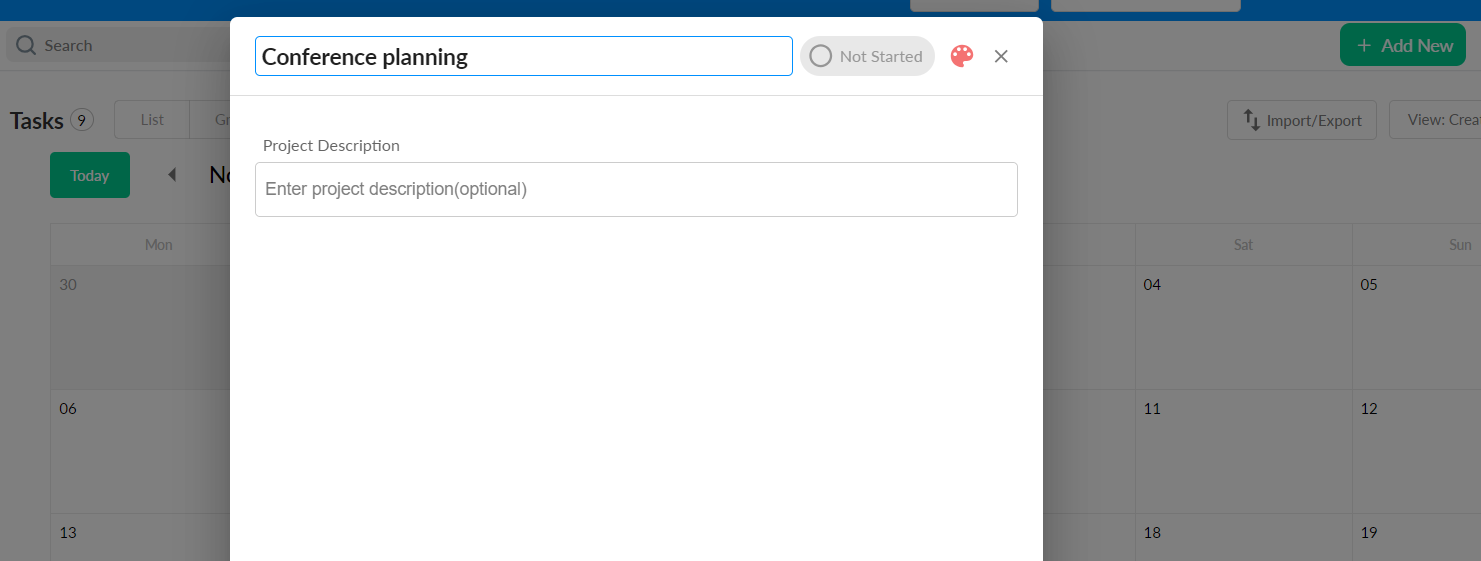Viewport: 1481px width, 561px height.
Task: Toggle the Not Started status
Action: click(x=867, y=56)
